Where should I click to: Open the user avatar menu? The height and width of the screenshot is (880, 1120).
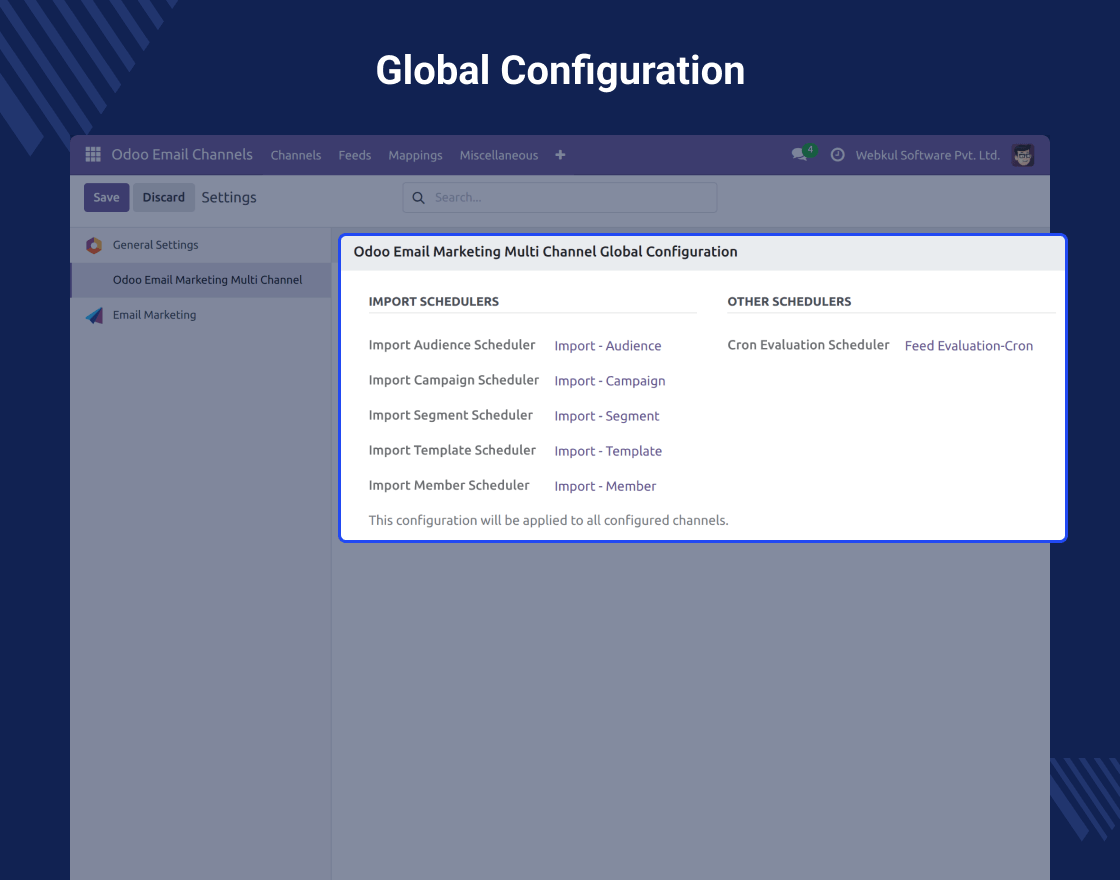[x=1023, y=155]
